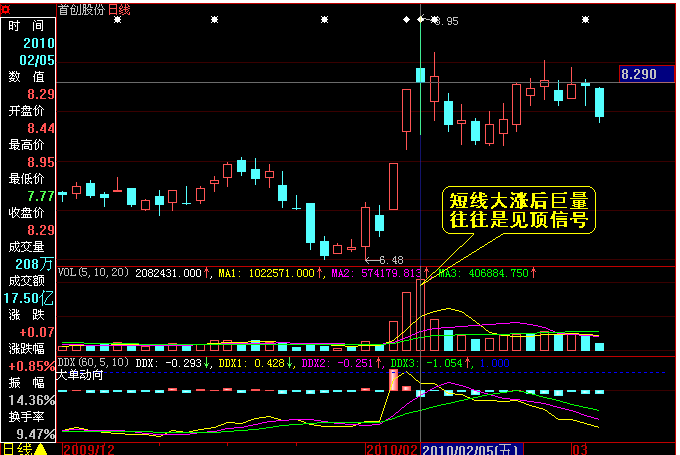This screenshot has width=680, height=455.
Task: Click the 2009/12 label on time axis
Action: pos(89,449)
